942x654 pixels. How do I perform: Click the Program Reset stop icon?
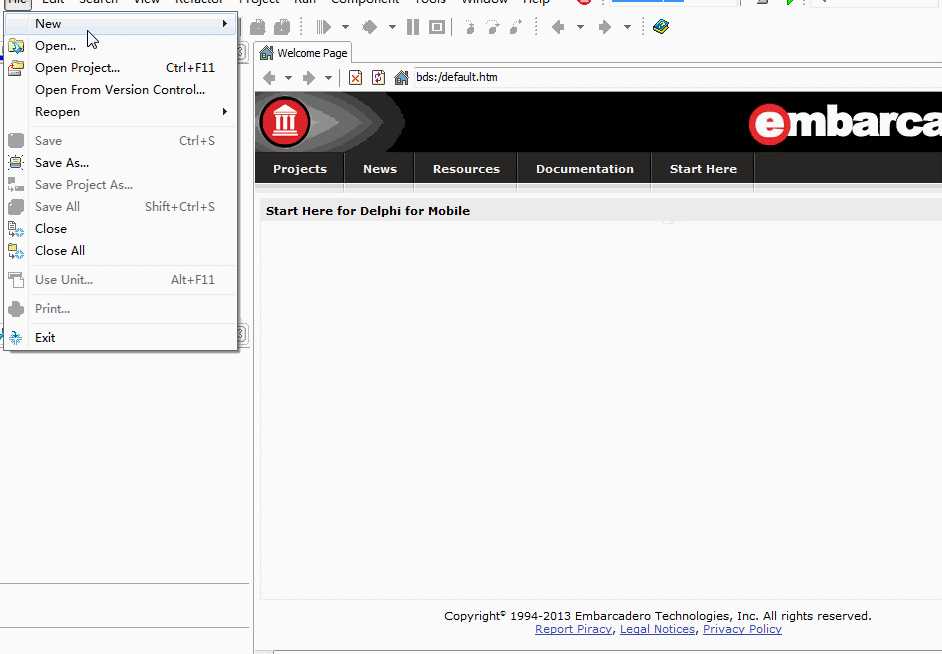coord(437,27)
